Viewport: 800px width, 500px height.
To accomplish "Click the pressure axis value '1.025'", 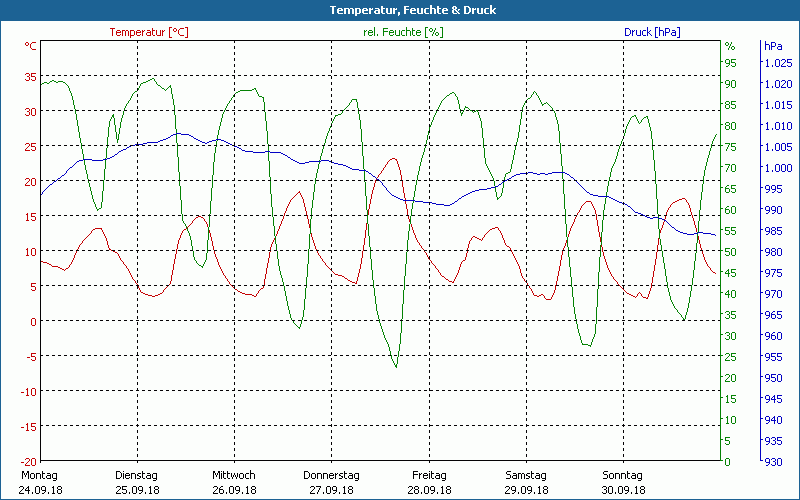I will pyautogui.click(x=778, y=63).
